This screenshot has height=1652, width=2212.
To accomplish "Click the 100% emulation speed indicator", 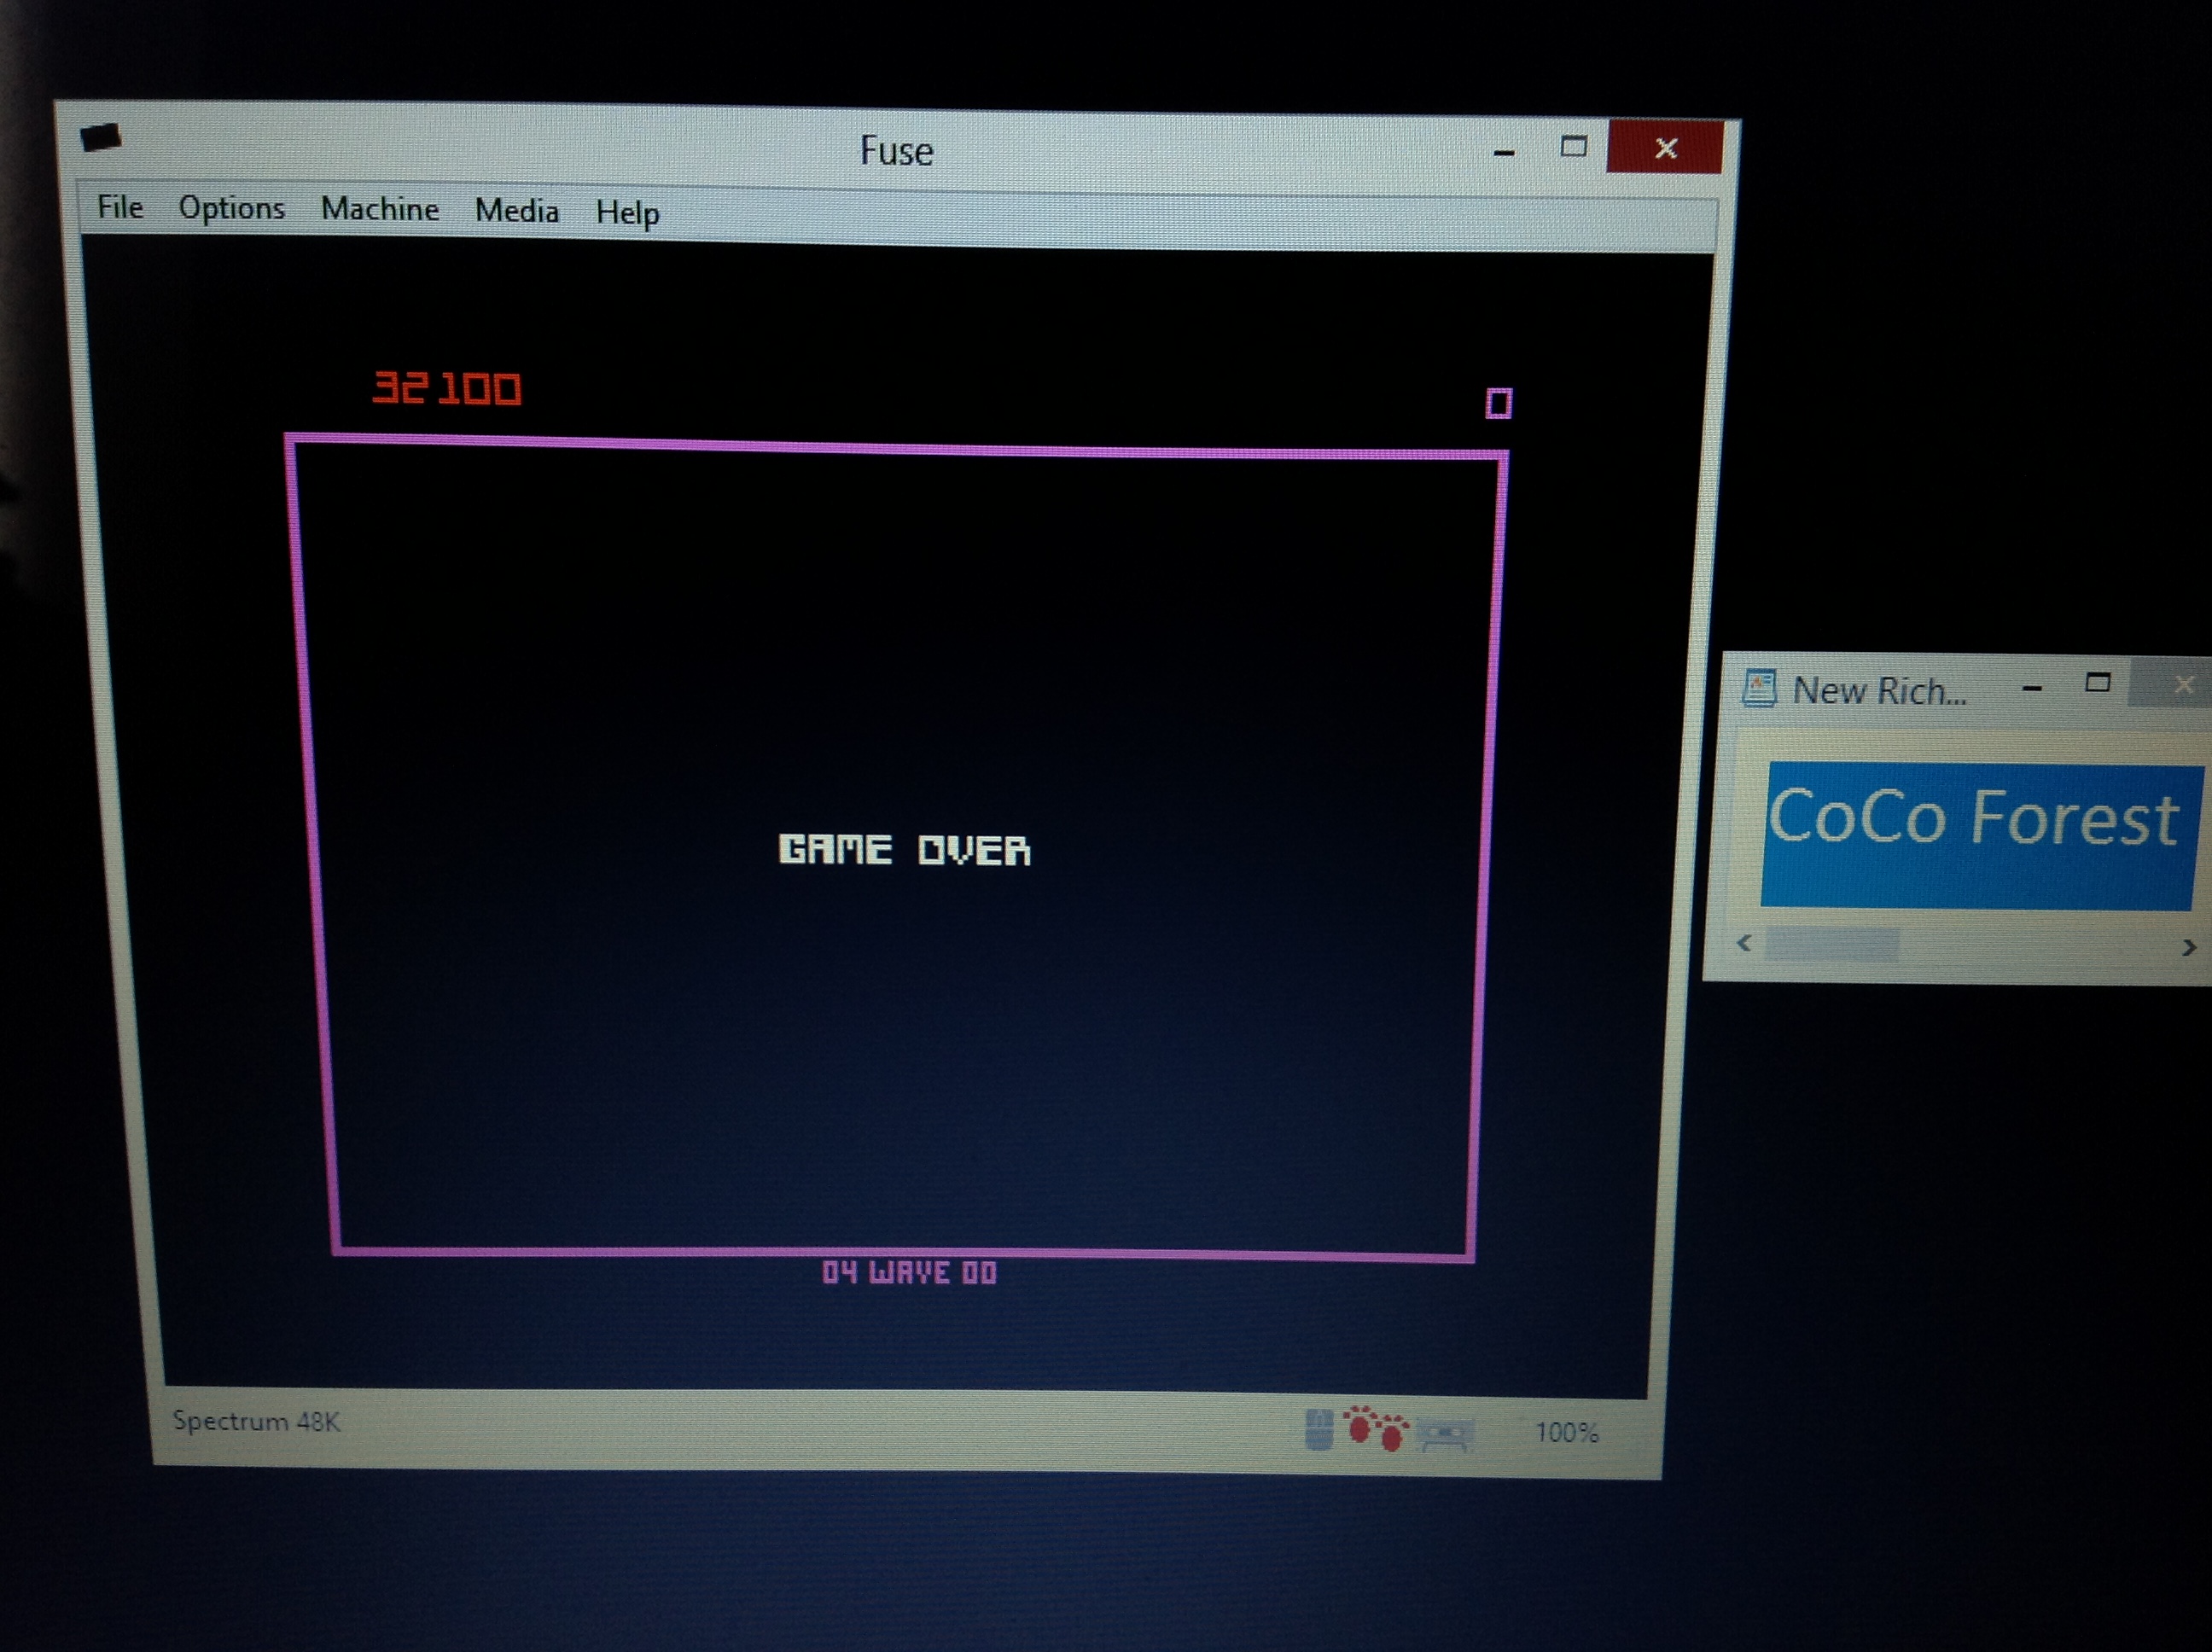I will (x=1566, y=1433).
